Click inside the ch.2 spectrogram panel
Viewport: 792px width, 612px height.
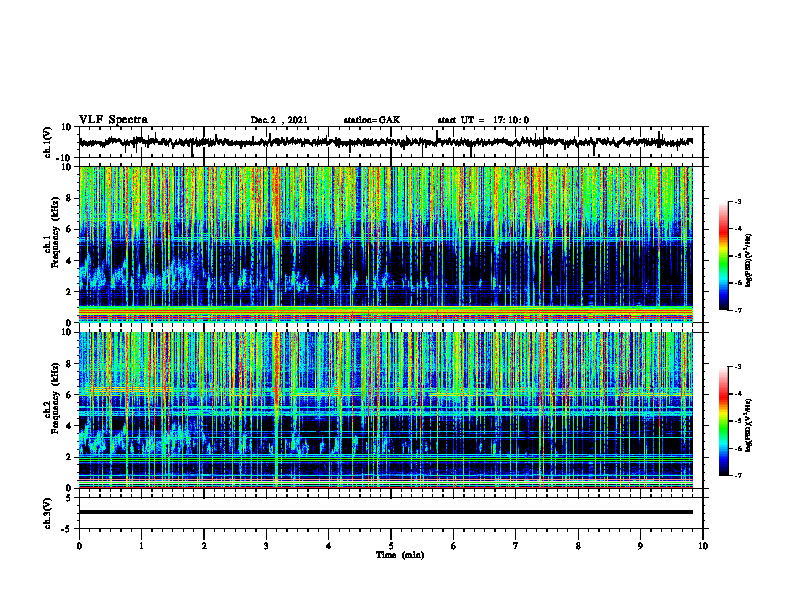click(391, 410)
